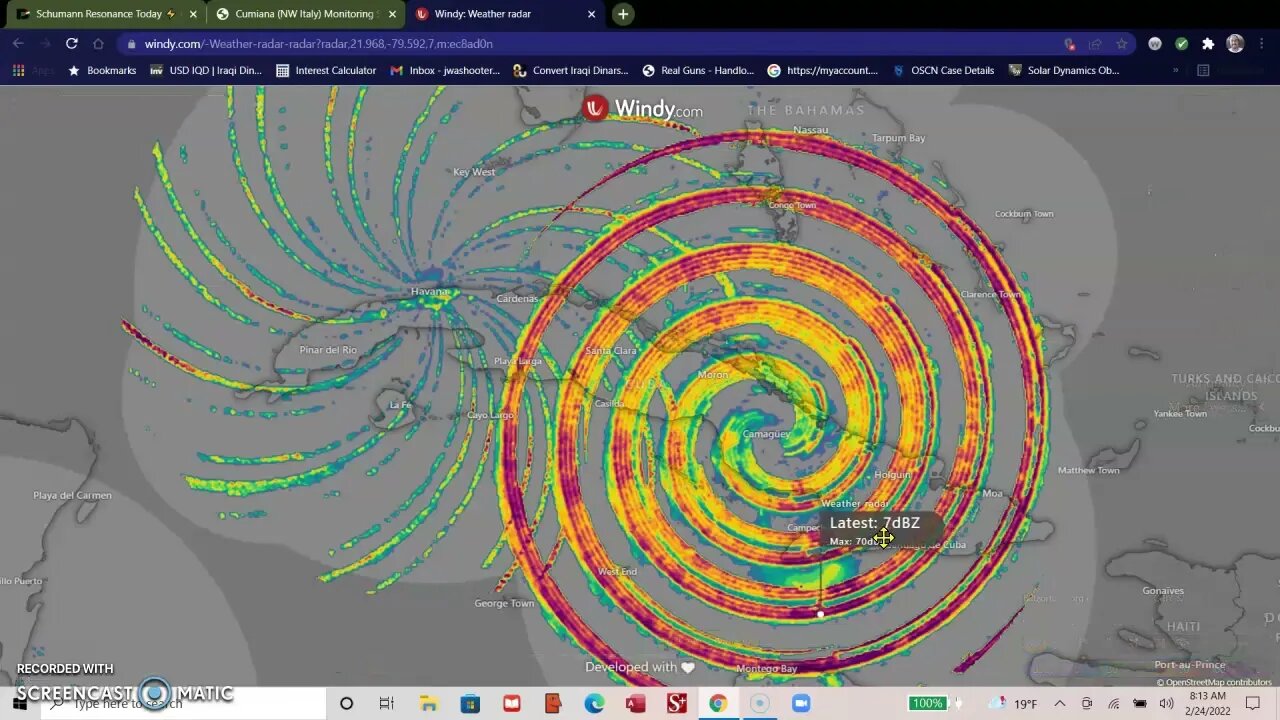Click the Santa Clara label on the map
Viewport: 1280px width, 720px height.
(x=611, y=351)
